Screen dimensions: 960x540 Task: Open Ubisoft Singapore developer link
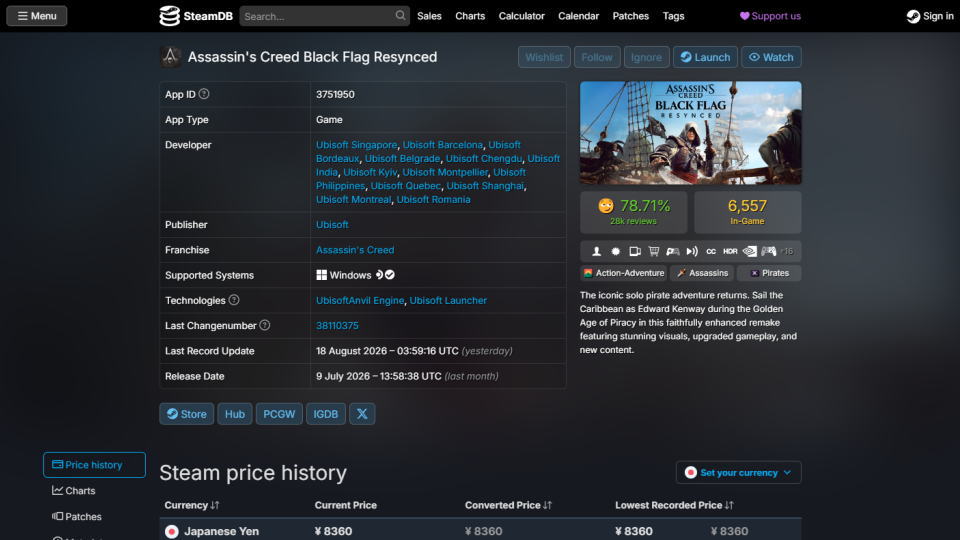pyautogui.click(x=356, y=144)
